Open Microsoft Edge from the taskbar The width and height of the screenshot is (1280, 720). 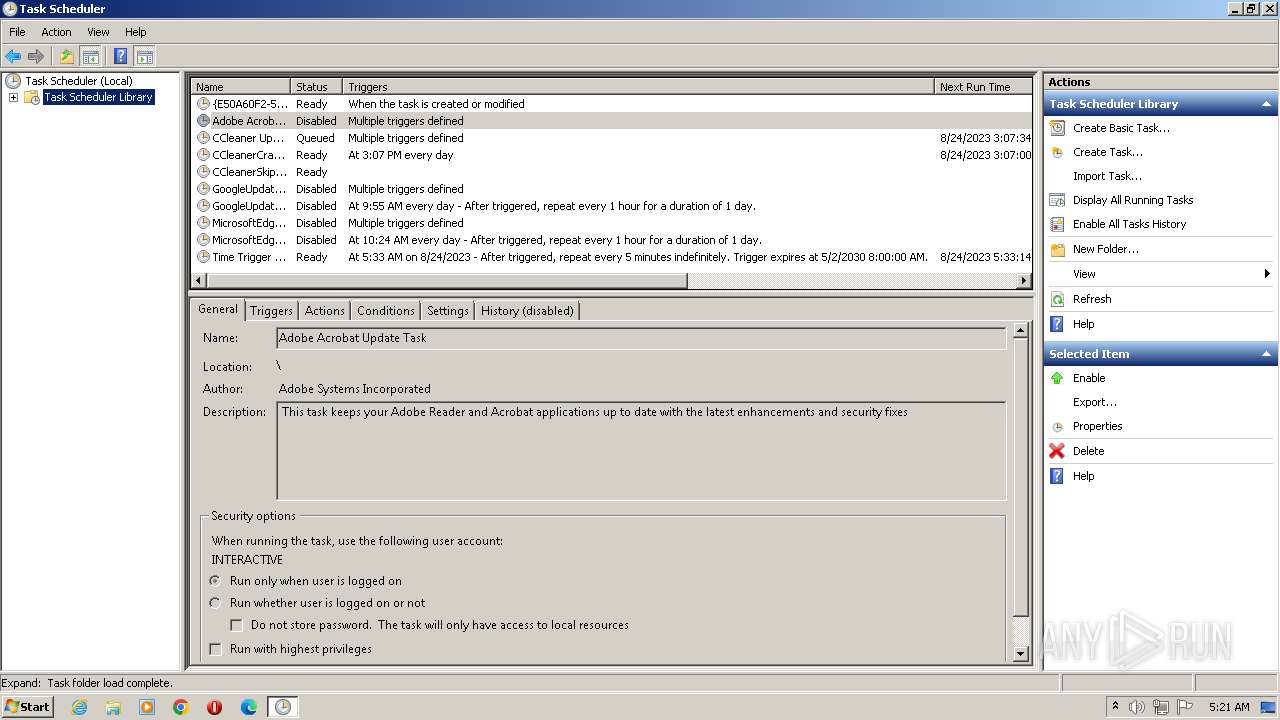point(249,707)
